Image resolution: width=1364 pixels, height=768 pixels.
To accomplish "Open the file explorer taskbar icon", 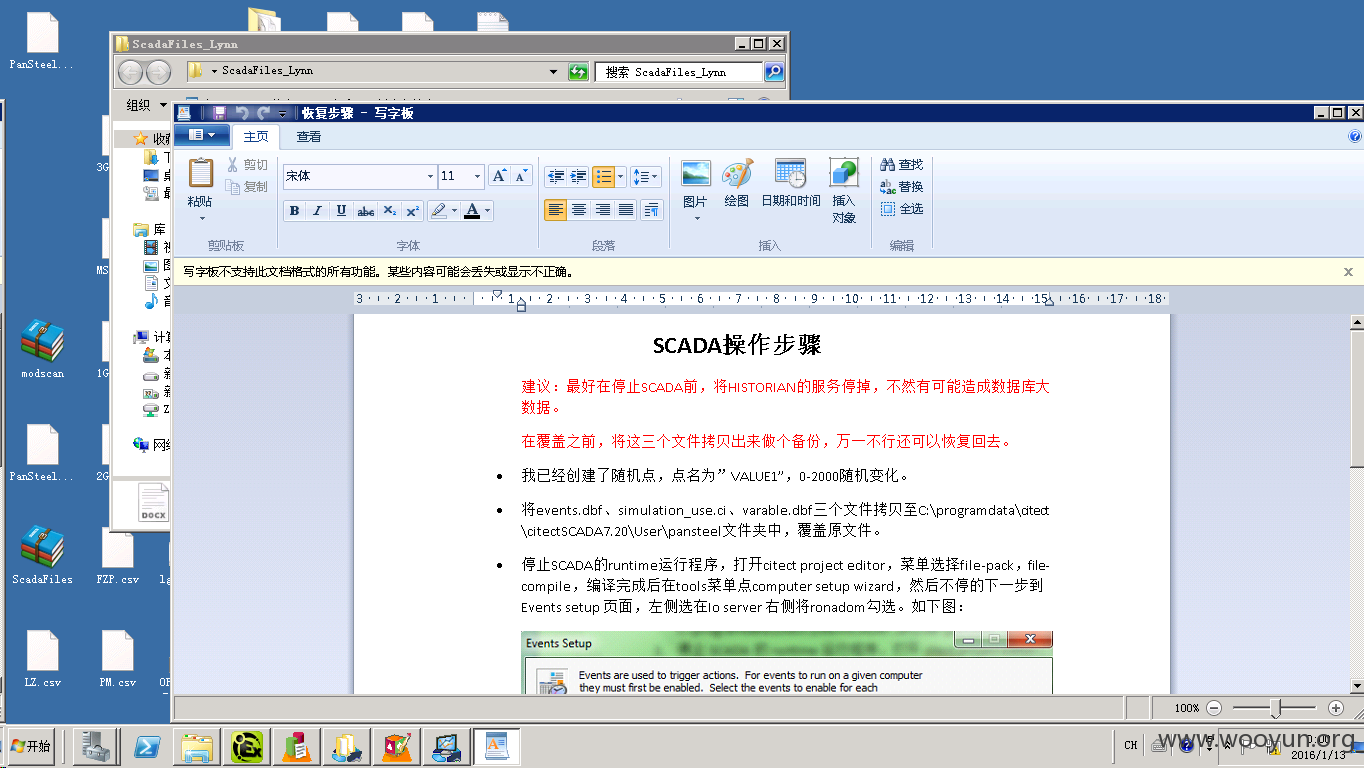I will (x=197, y=746).
